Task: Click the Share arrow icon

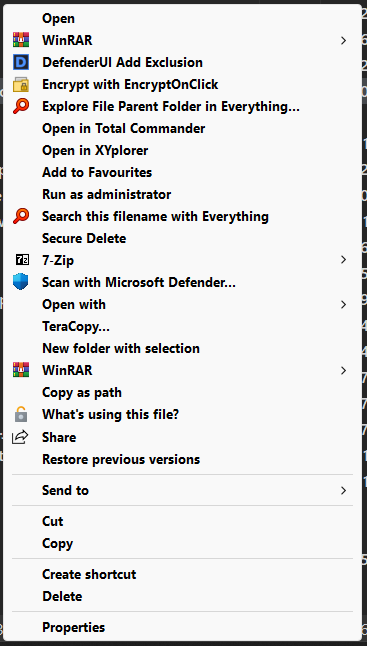Action: (20, 437)
